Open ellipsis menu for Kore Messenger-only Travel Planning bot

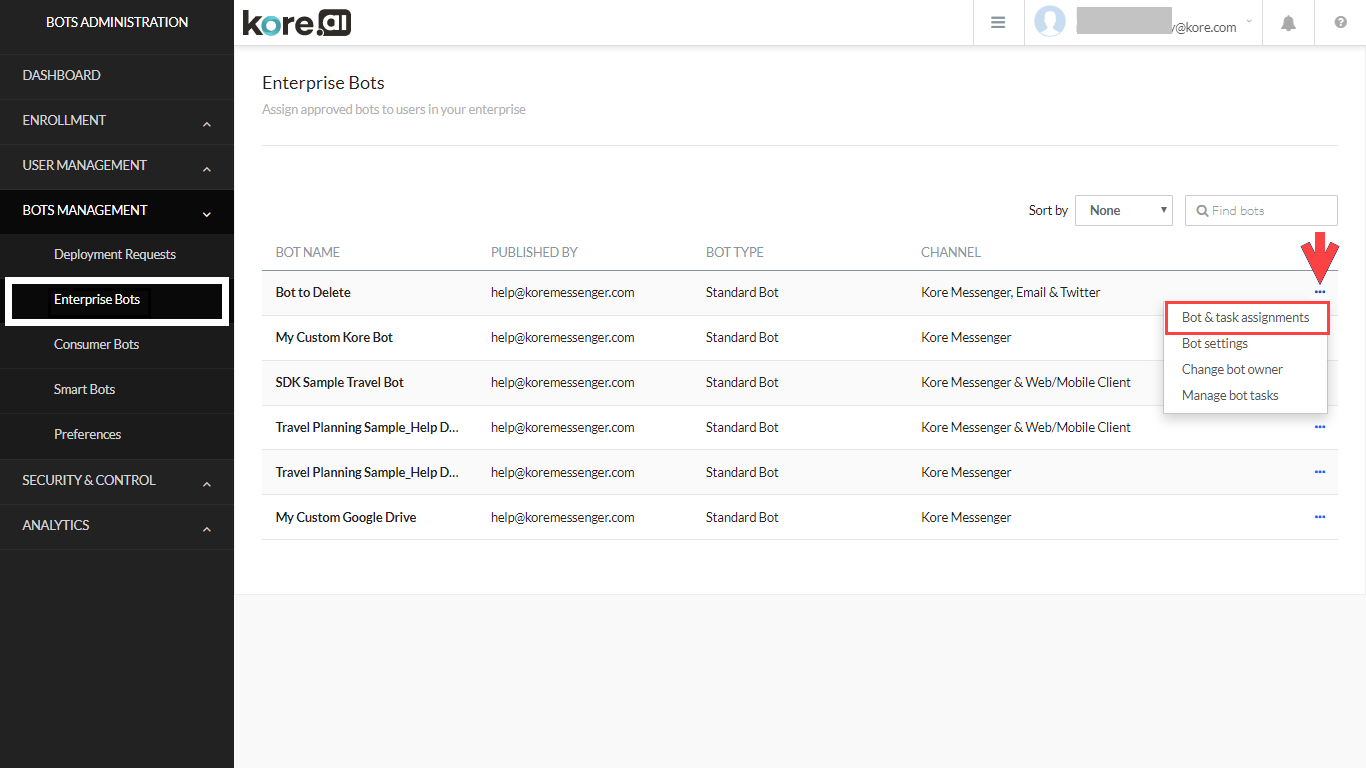[1319, 472]
